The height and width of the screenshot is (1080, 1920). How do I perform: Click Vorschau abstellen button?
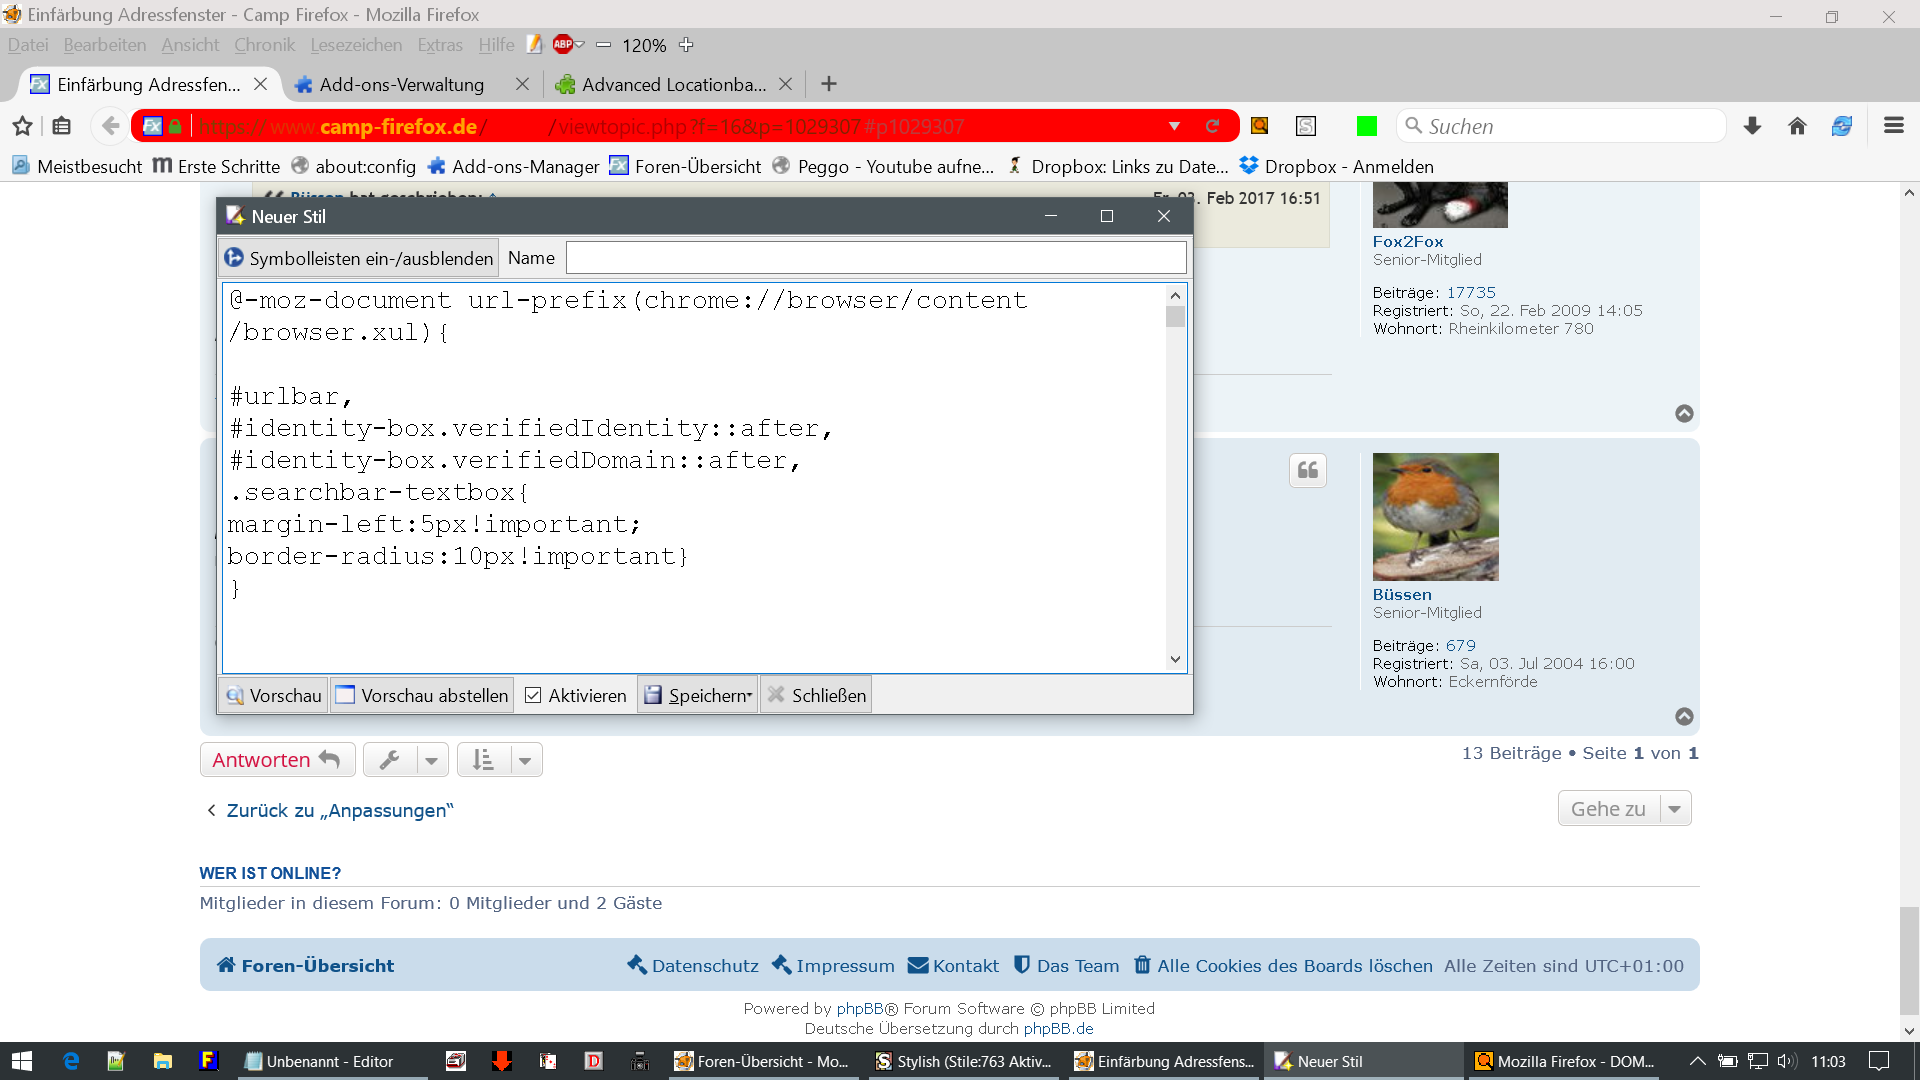click(x=422, y=695)
